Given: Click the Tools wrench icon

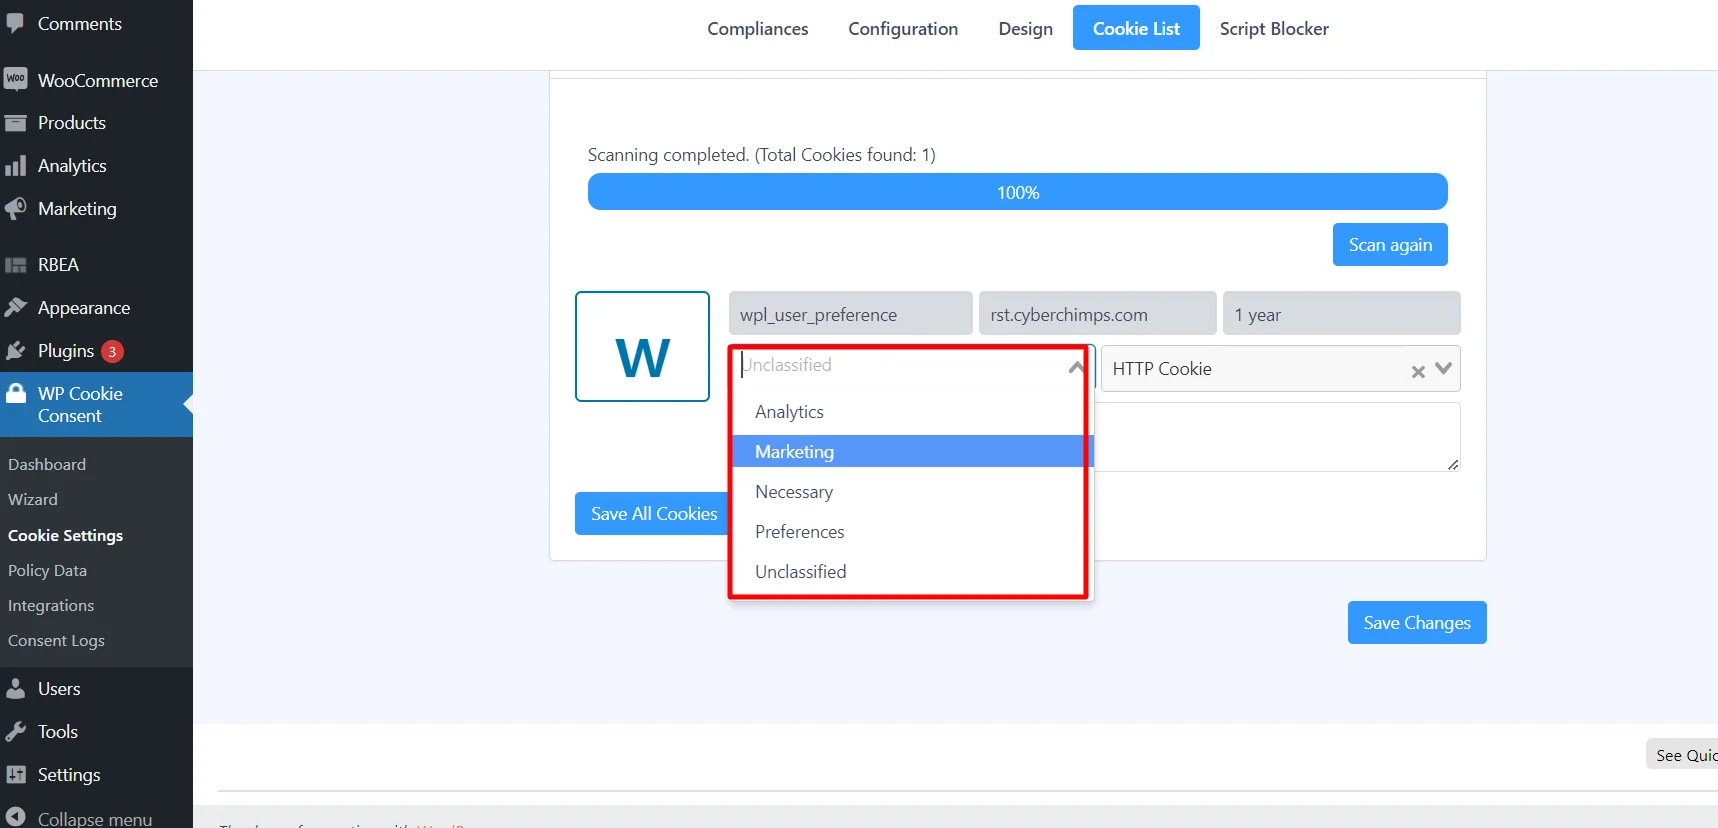Looking at the screenshot, I should coord(15,732).
